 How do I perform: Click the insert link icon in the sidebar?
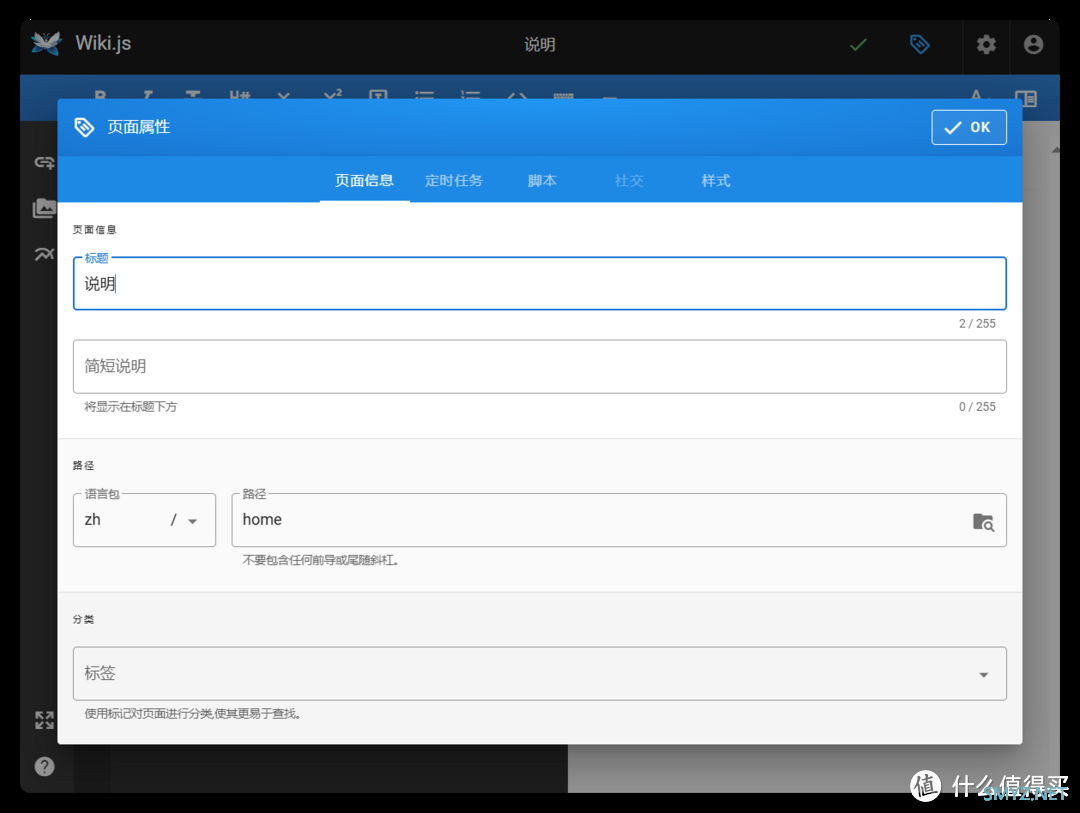pyautogui.click(x=45, y=163)
